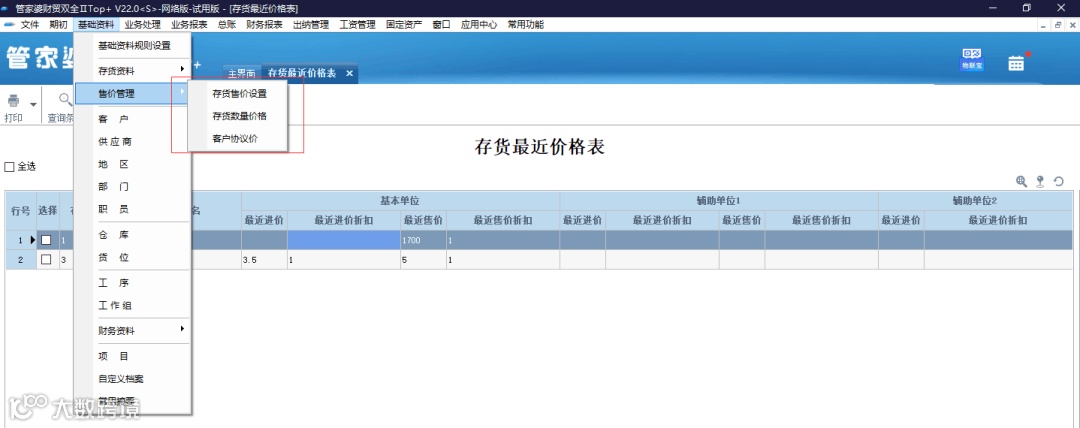
Task: Open the 工资管理 menu
Action: point(357,25)
